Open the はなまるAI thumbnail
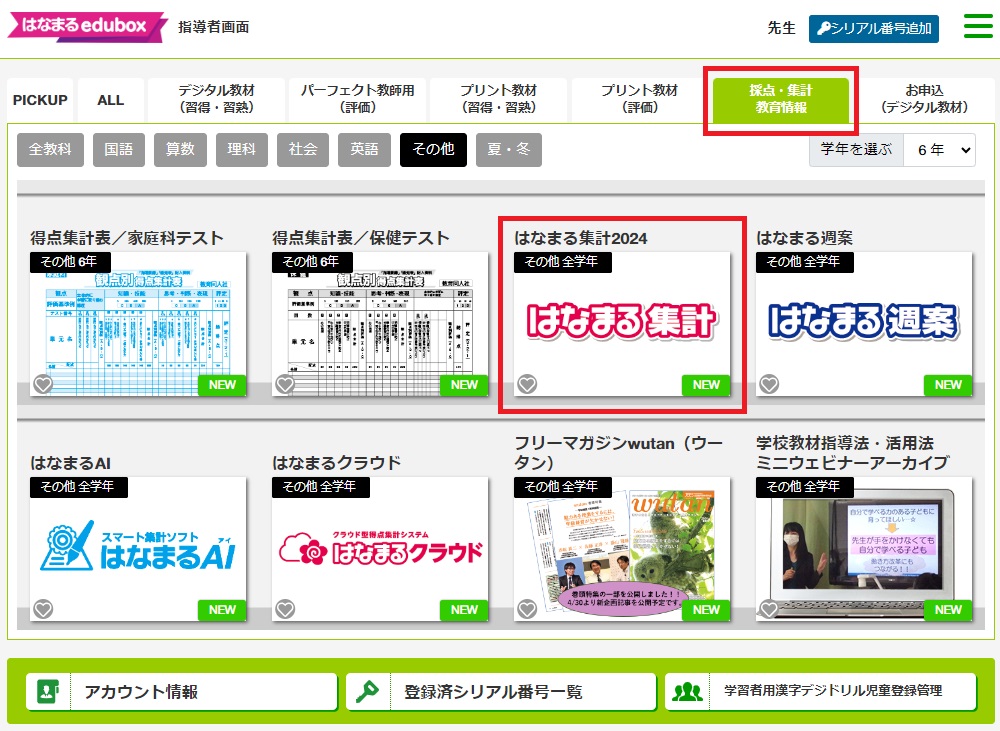The image size is (1000, 731). 138,549
